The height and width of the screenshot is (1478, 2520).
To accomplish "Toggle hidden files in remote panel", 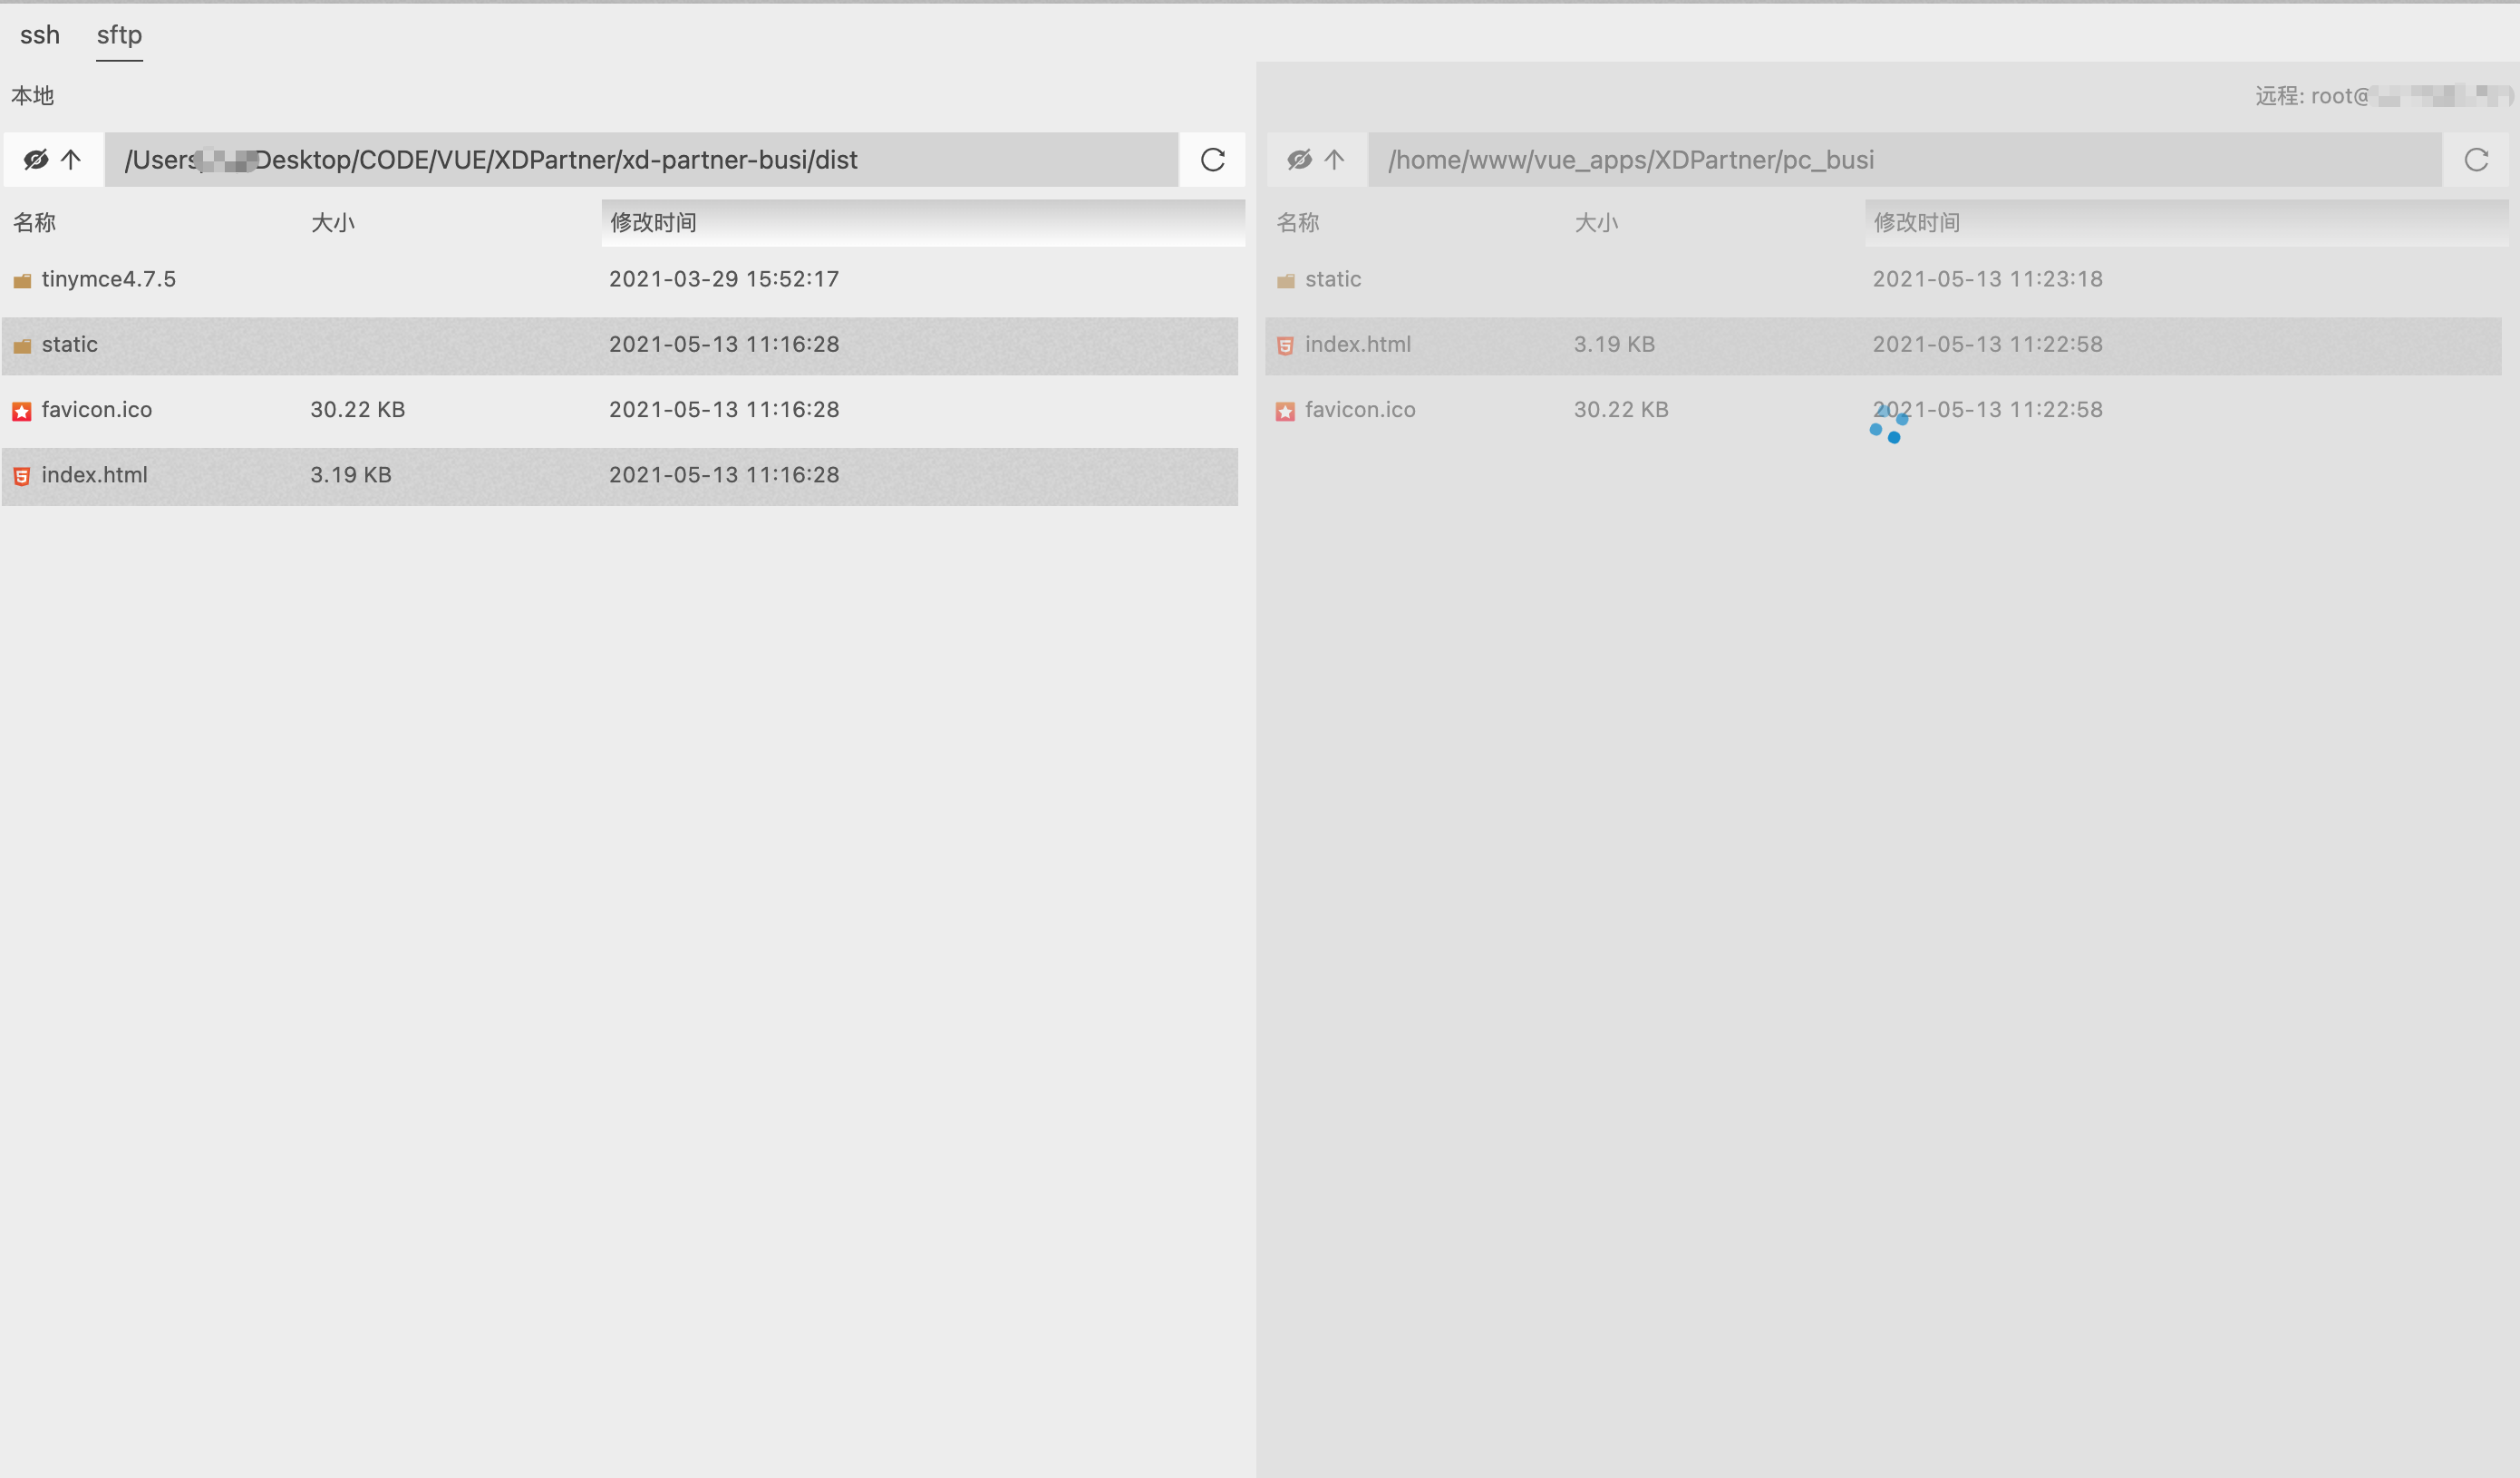I will coord(1299,160).
